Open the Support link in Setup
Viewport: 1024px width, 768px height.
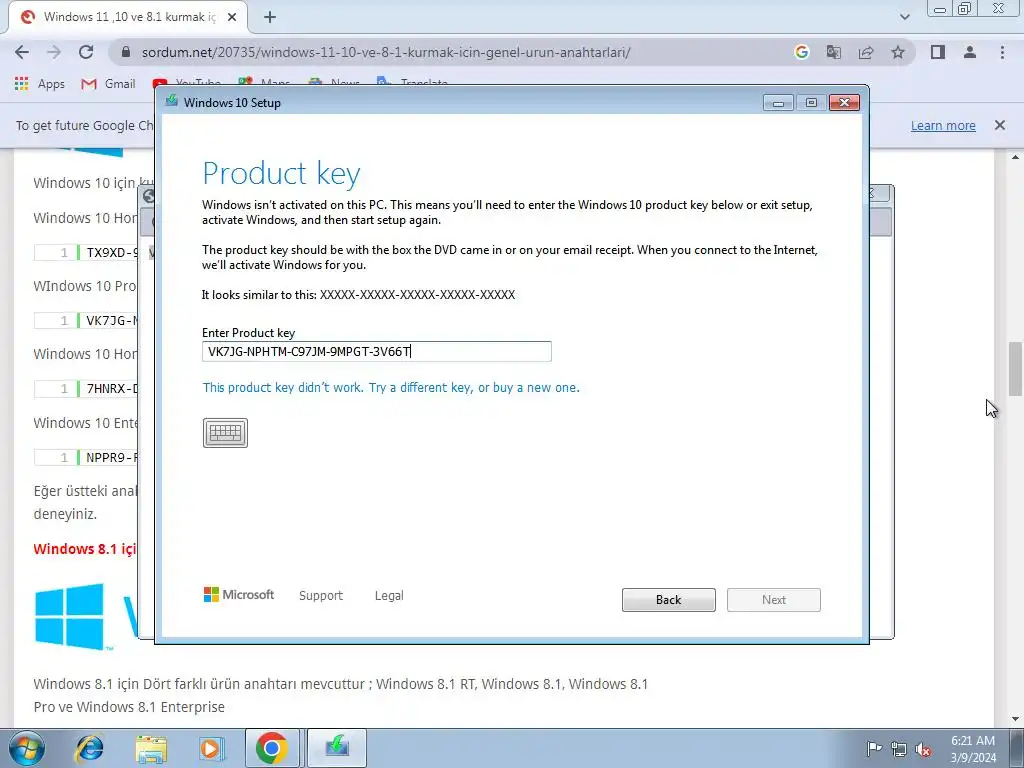coord(321,596)
